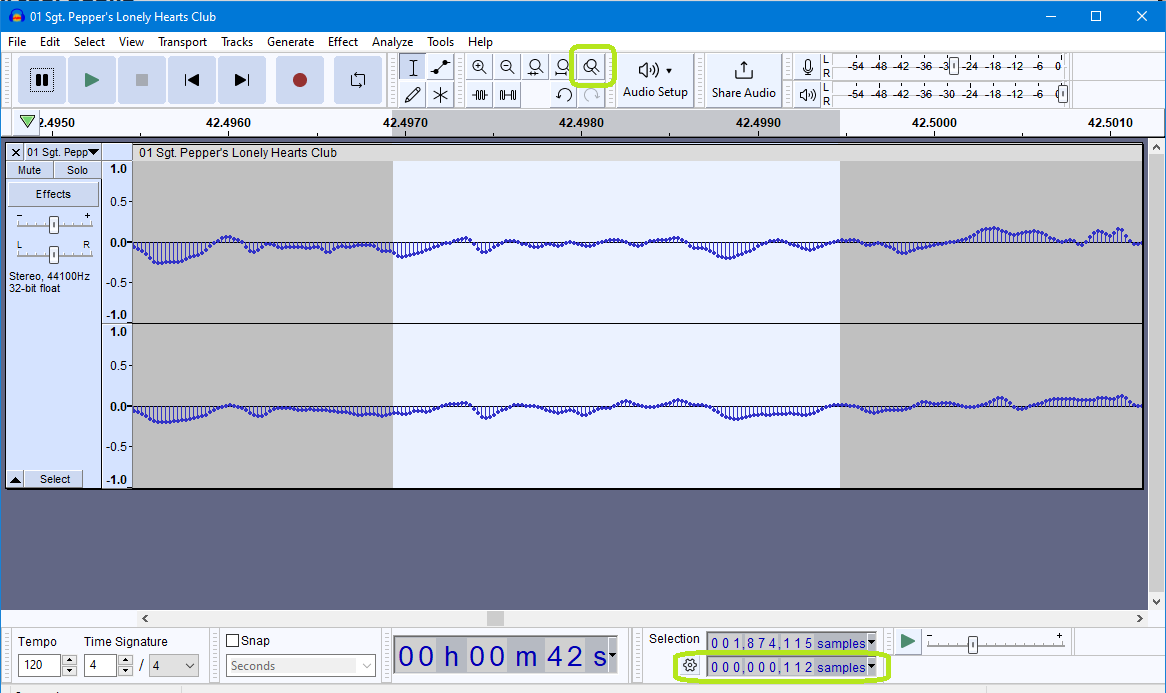Open the Analyze menu
Image resolution: width=1166 pixels, height=693 pixels.
click(392, 42)
